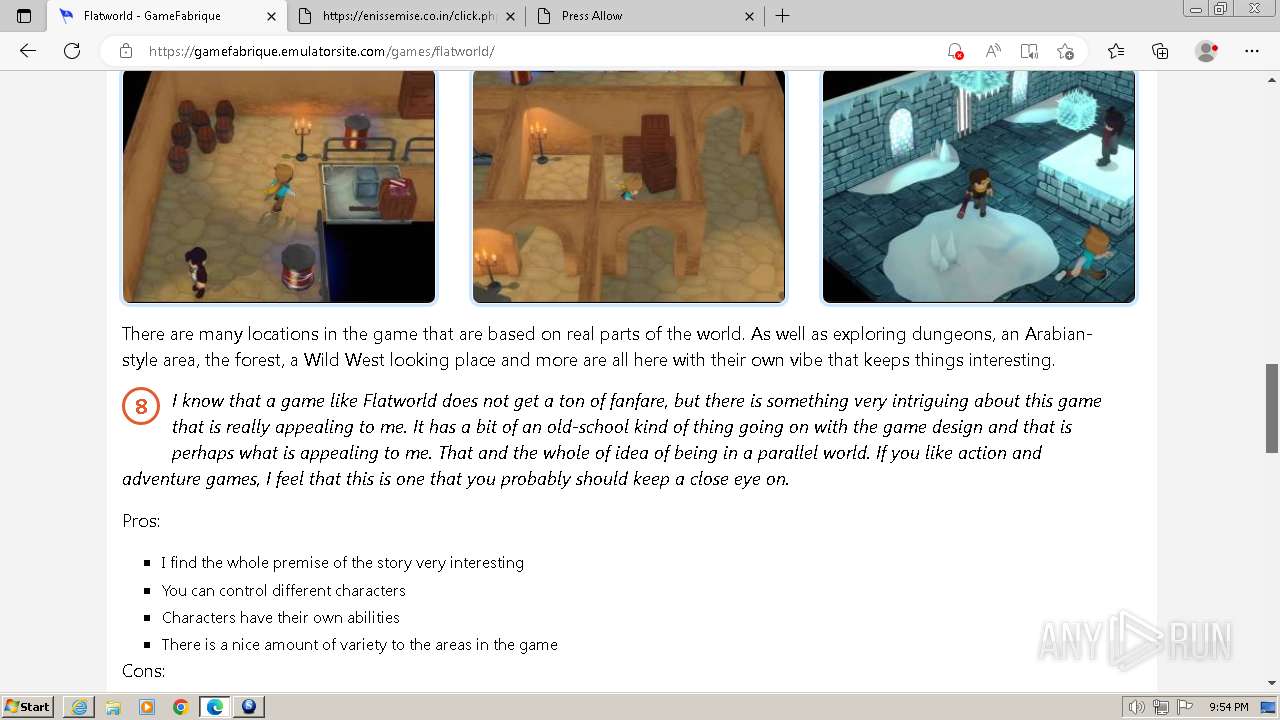This screenshot has width=1280, height=720.
Task: Open first Flatworld screenshot with barrels
Action: tap(279, 186)
